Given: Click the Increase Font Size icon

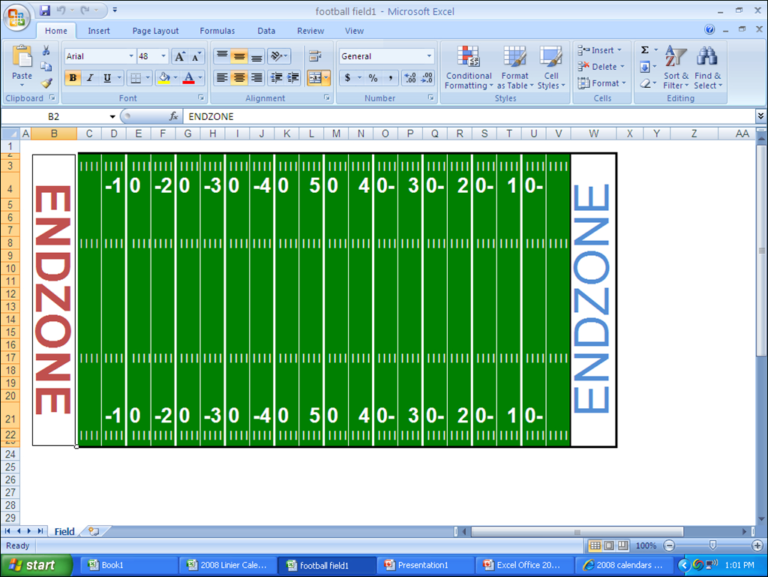Looking at the screenshot, I should [179, 57].
